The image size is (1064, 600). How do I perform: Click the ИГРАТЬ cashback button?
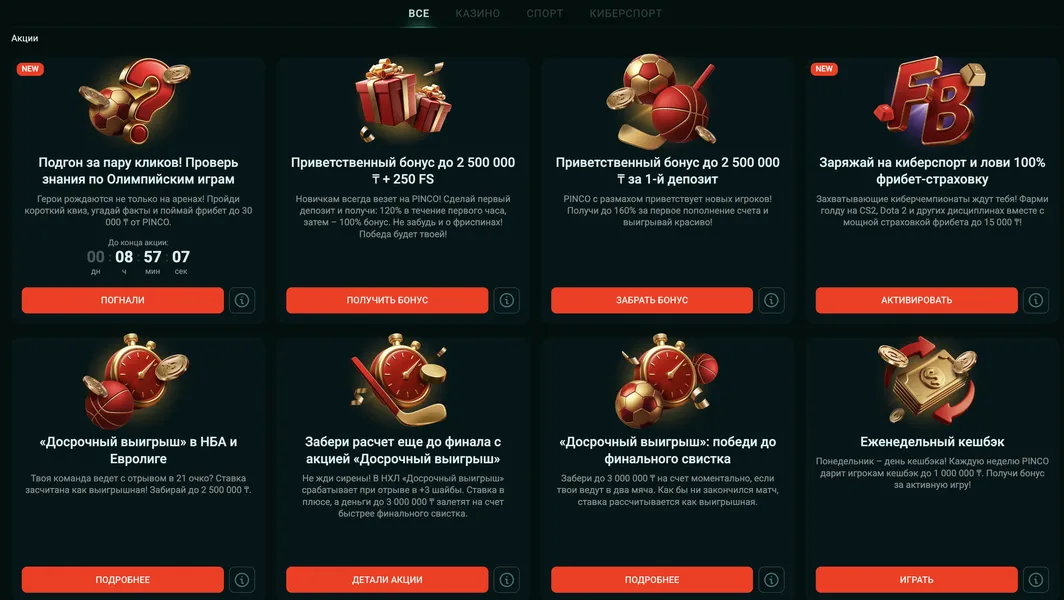point(917,580)
